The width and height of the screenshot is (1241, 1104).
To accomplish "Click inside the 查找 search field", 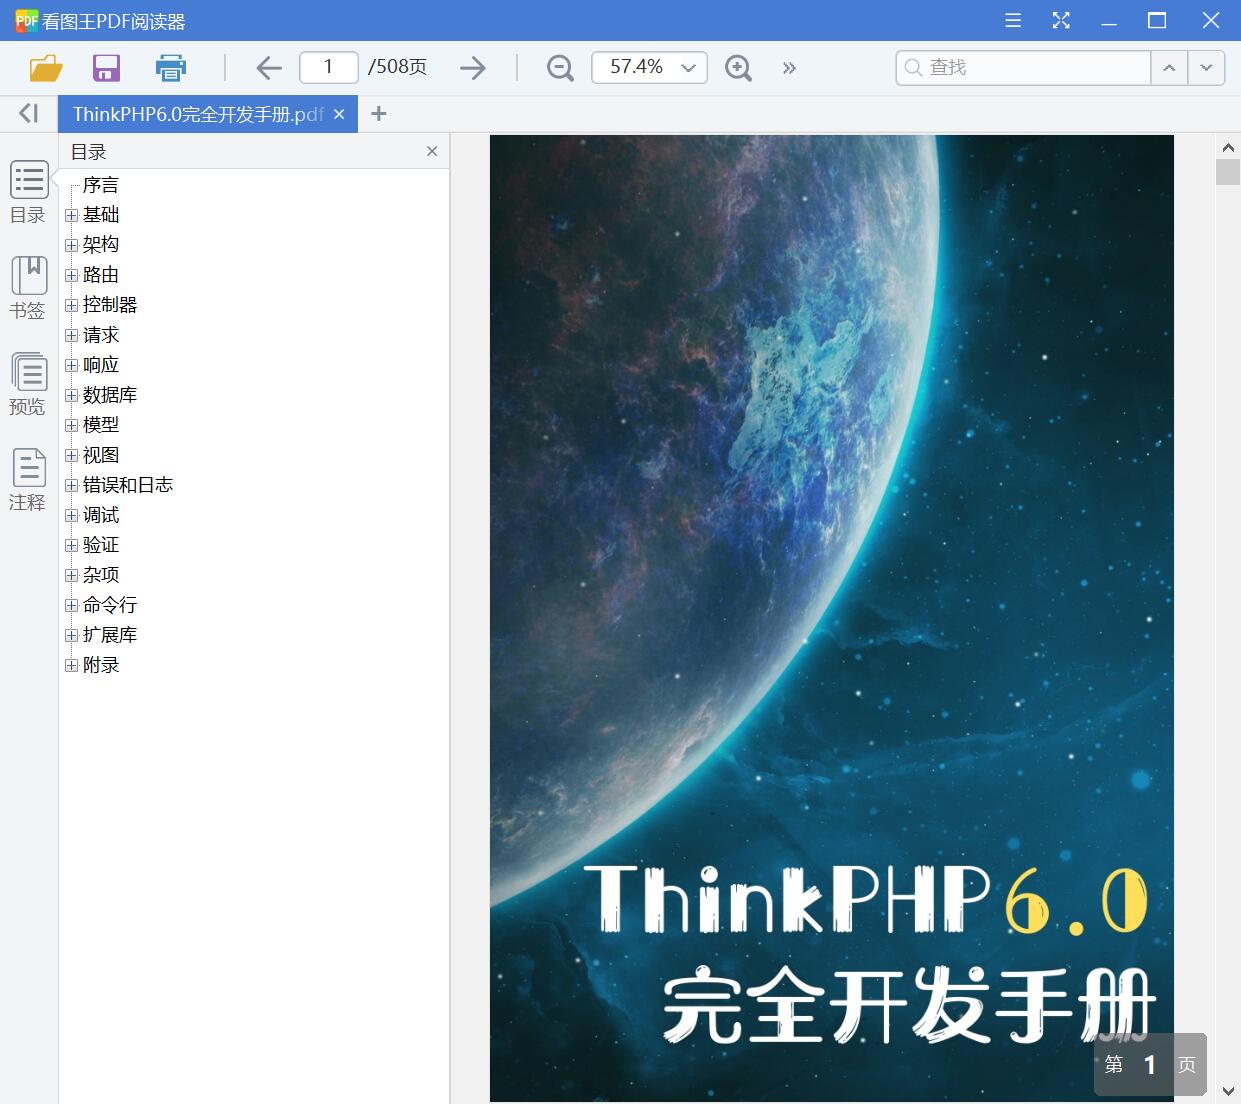I will coord(1020,67).
